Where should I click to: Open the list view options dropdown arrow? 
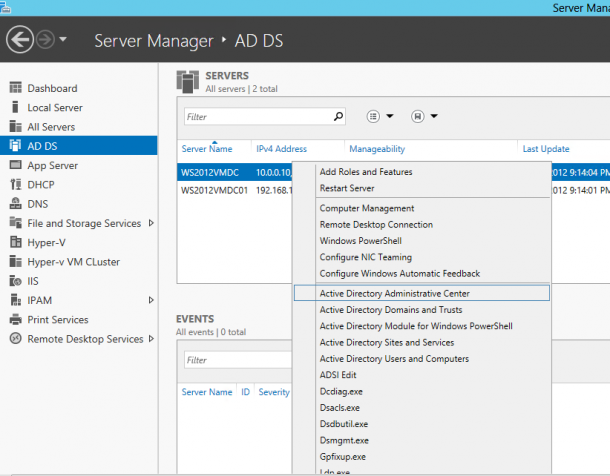click(389, 116)
